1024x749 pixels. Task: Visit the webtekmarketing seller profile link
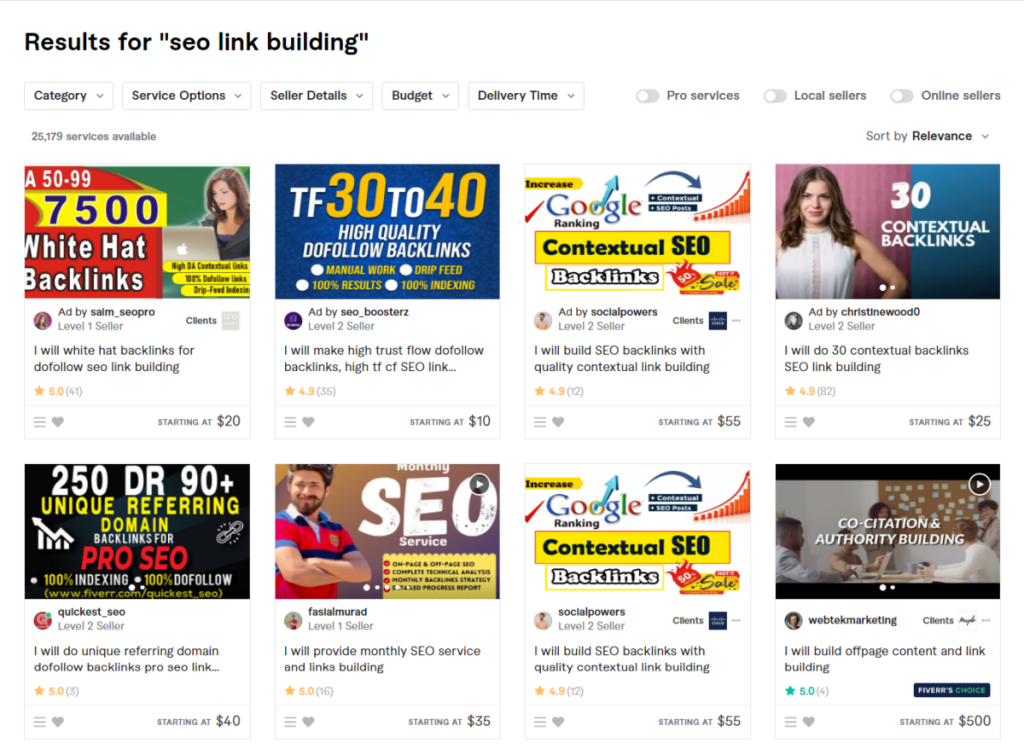[852, 620]
